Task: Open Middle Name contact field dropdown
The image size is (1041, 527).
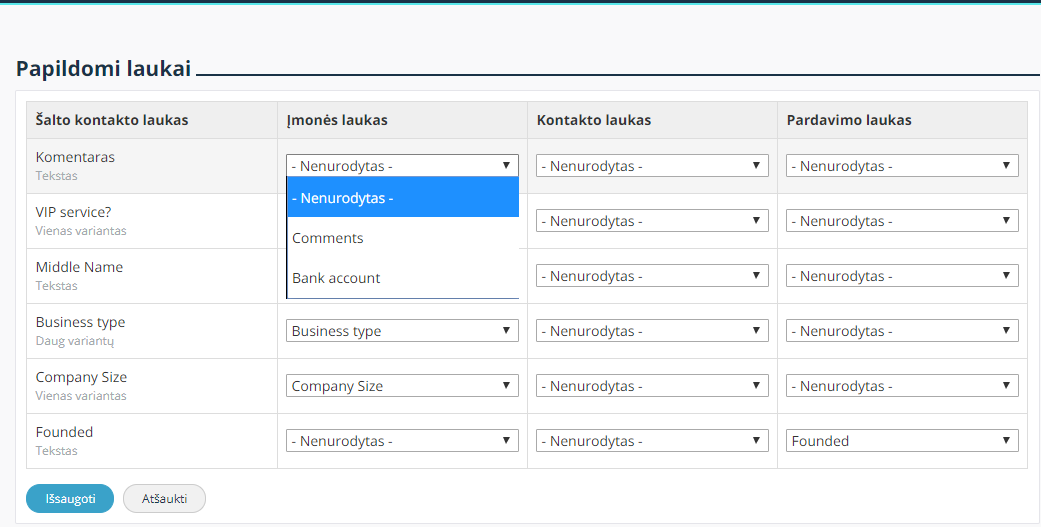Action: pos(652,276)
